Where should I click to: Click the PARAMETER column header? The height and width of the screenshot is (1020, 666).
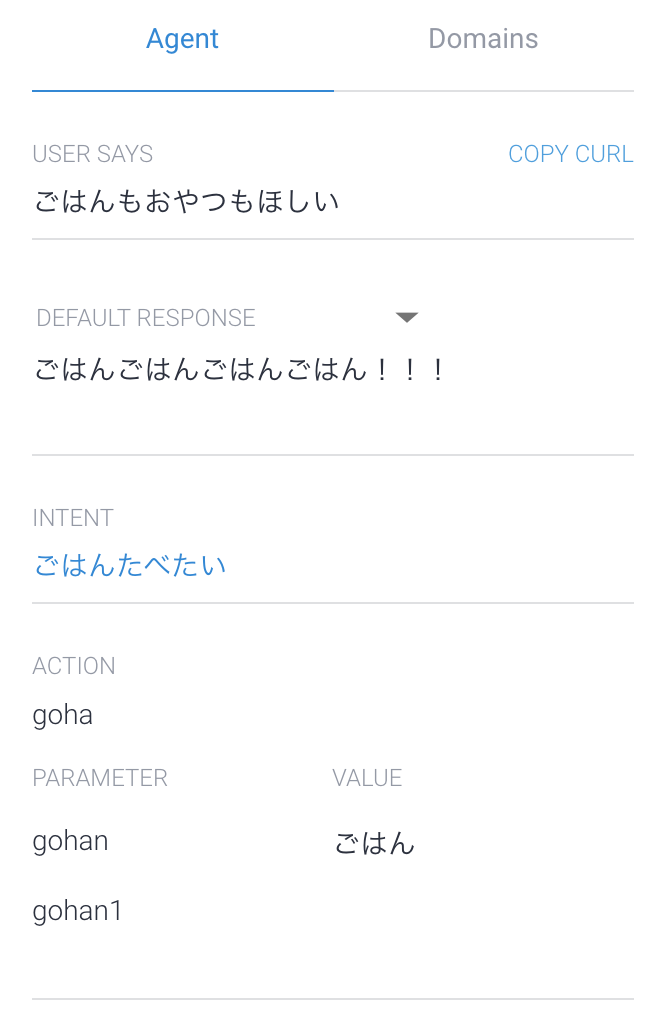coord(100,777)
